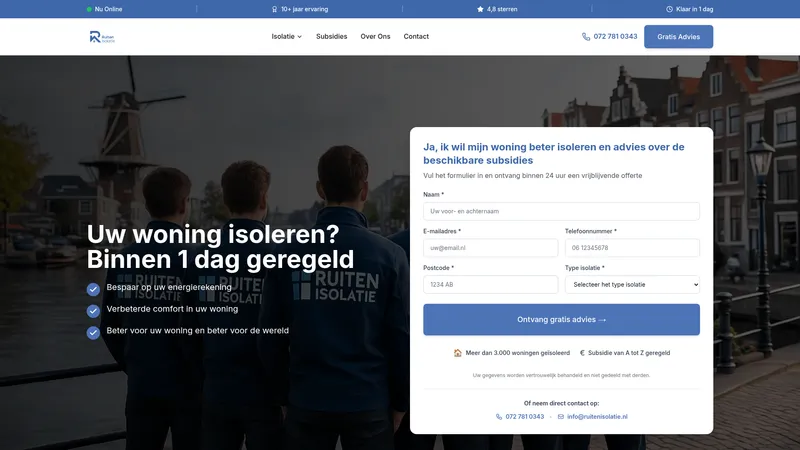Click checkmark beside Bespaar op uw energierekening
This screenshot has height=450, width=800.
pos(93,289)
